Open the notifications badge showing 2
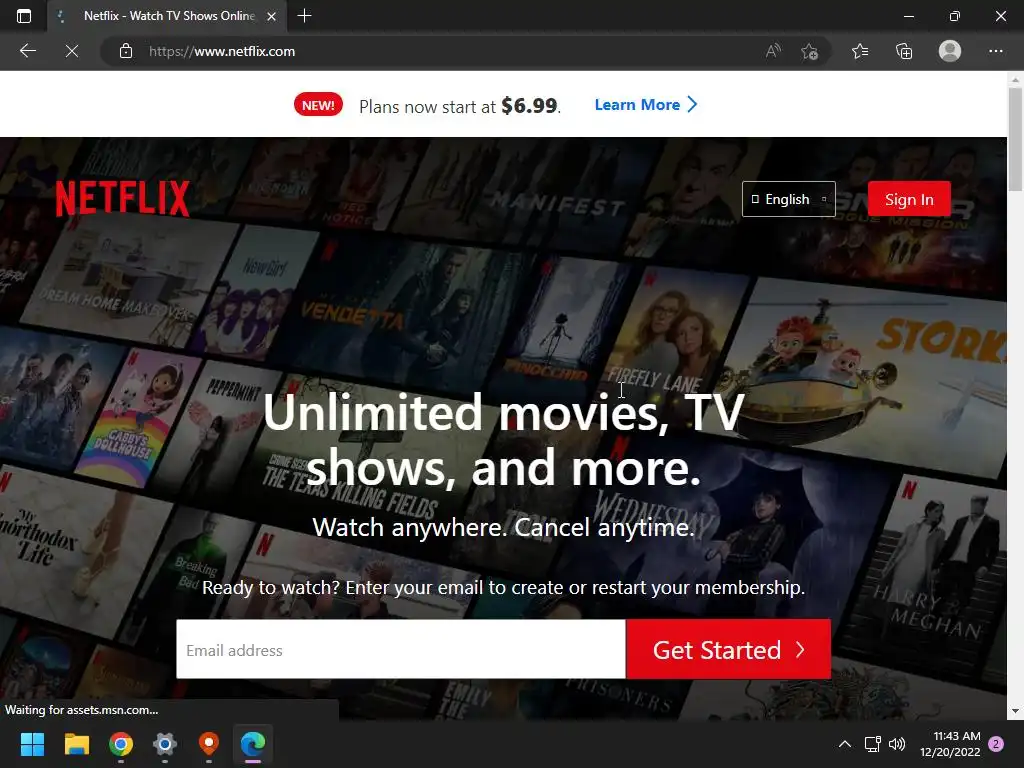Viewport: 1024px width, 768px height. [x=996, y=744]
